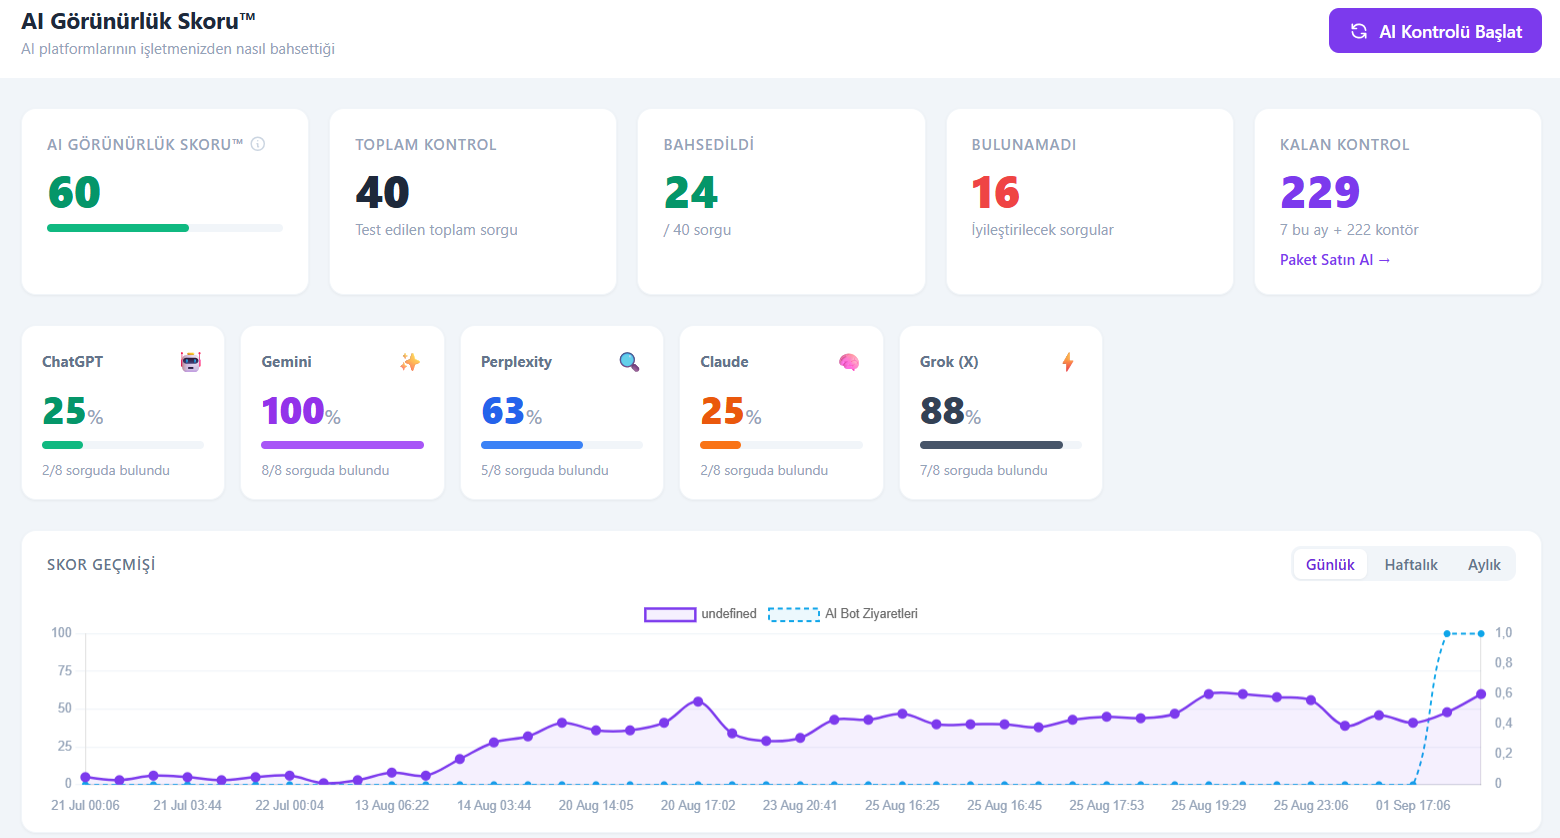This screenshot has width=1560, height=838.
Task: Toggle AI Bot Ziyaretleri legend series
Action: click(843, 614)
